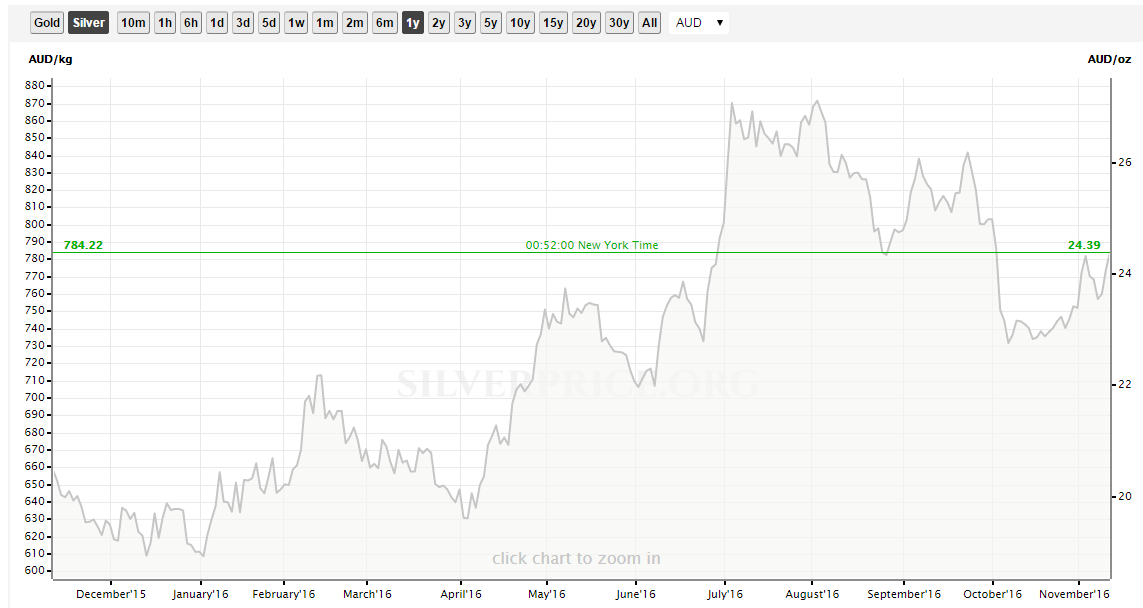Image resolution: width=1143 pixels, height=608 pixels.
Task: Switch to 20y history range
Action: tap(586, 23)
